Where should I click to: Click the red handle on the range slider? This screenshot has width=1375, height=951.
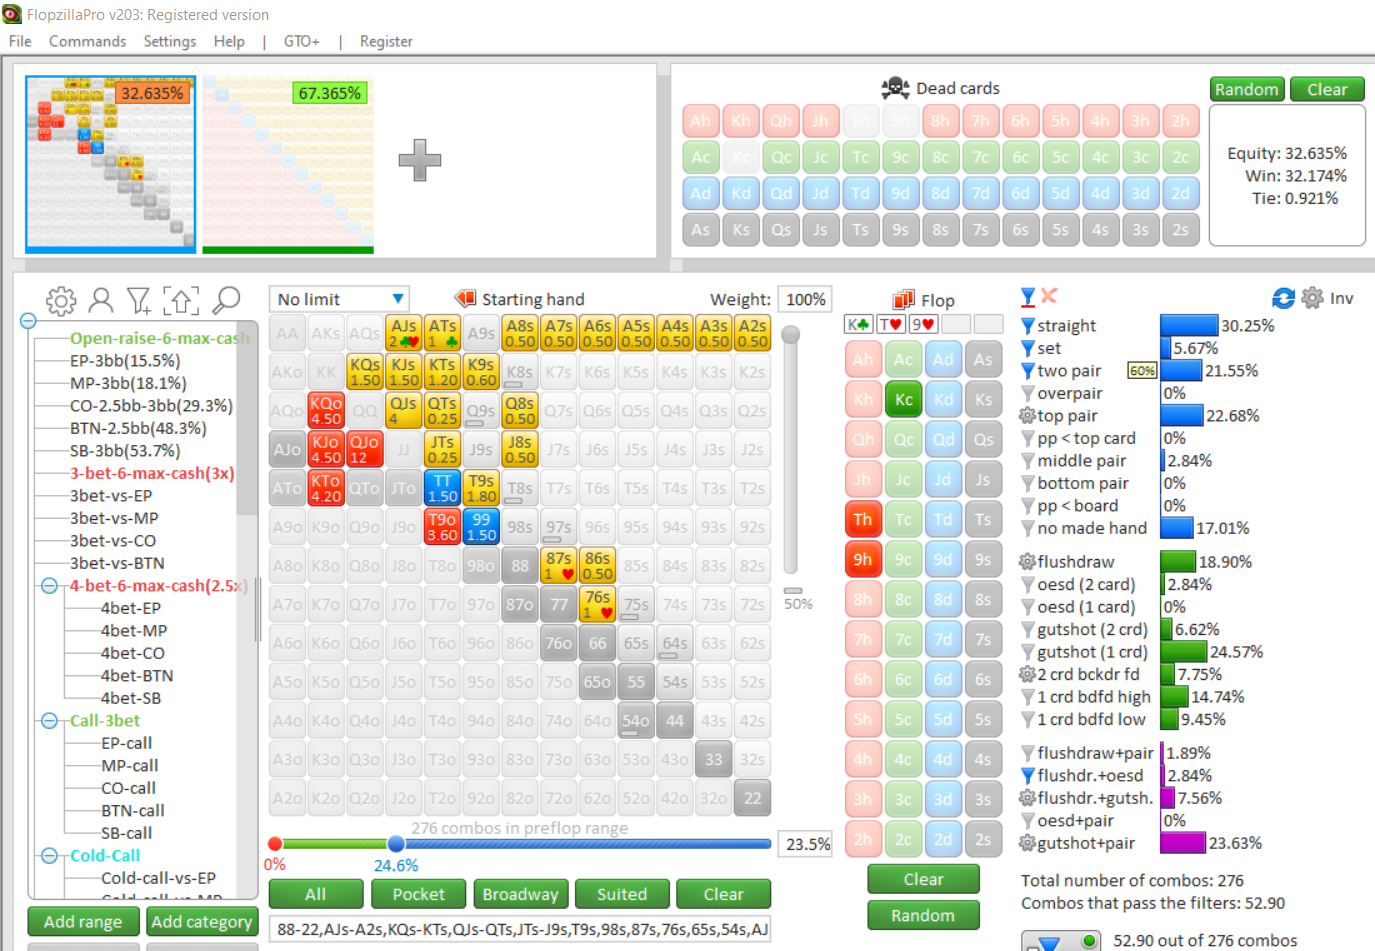[275, 844]
